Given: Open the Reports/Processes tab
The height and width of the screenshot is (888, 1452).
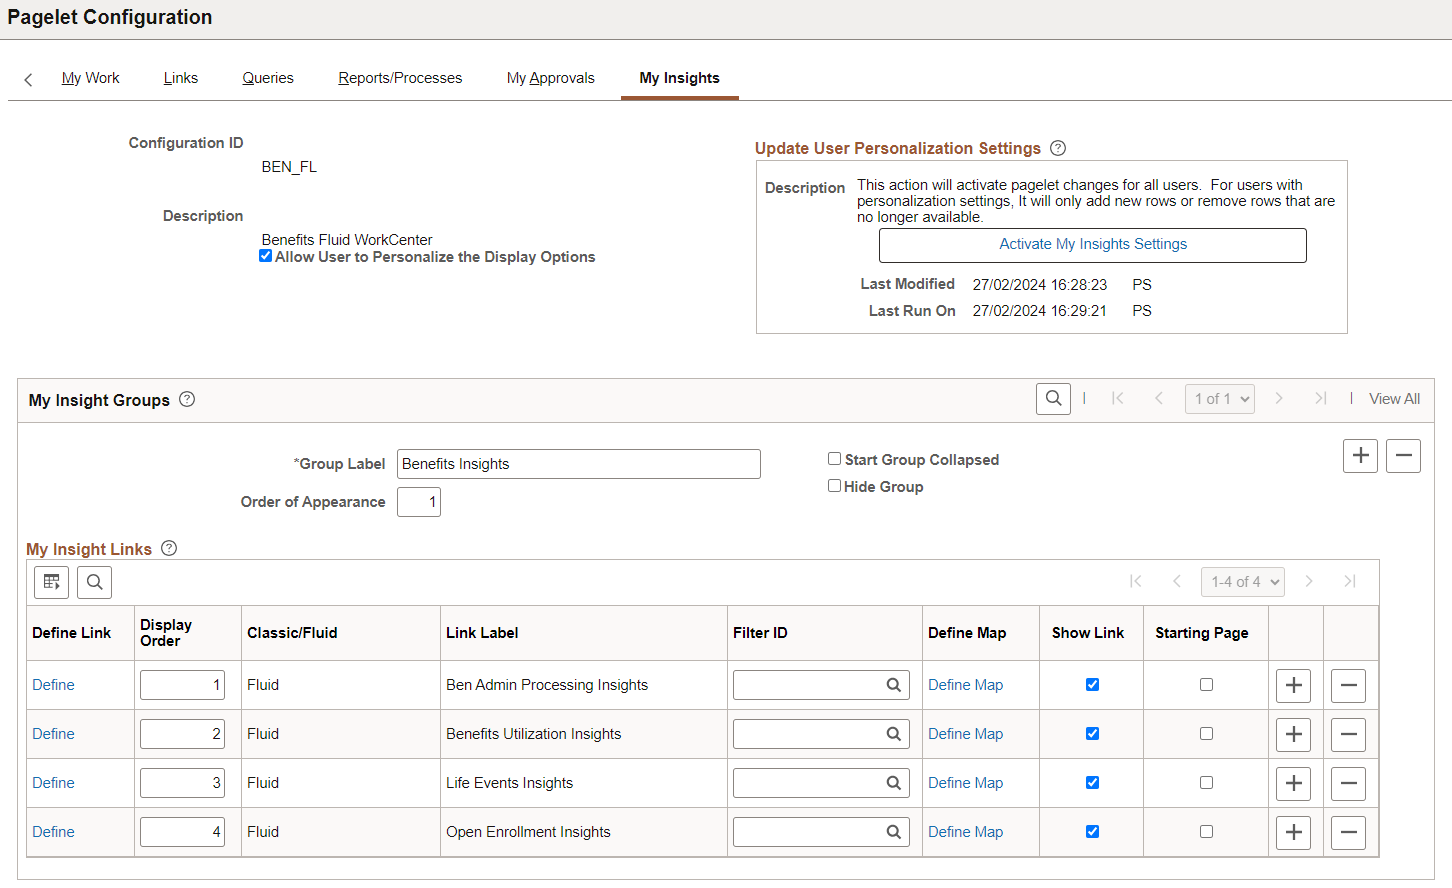Looking at the screenshot, I should tap(399, 77).
